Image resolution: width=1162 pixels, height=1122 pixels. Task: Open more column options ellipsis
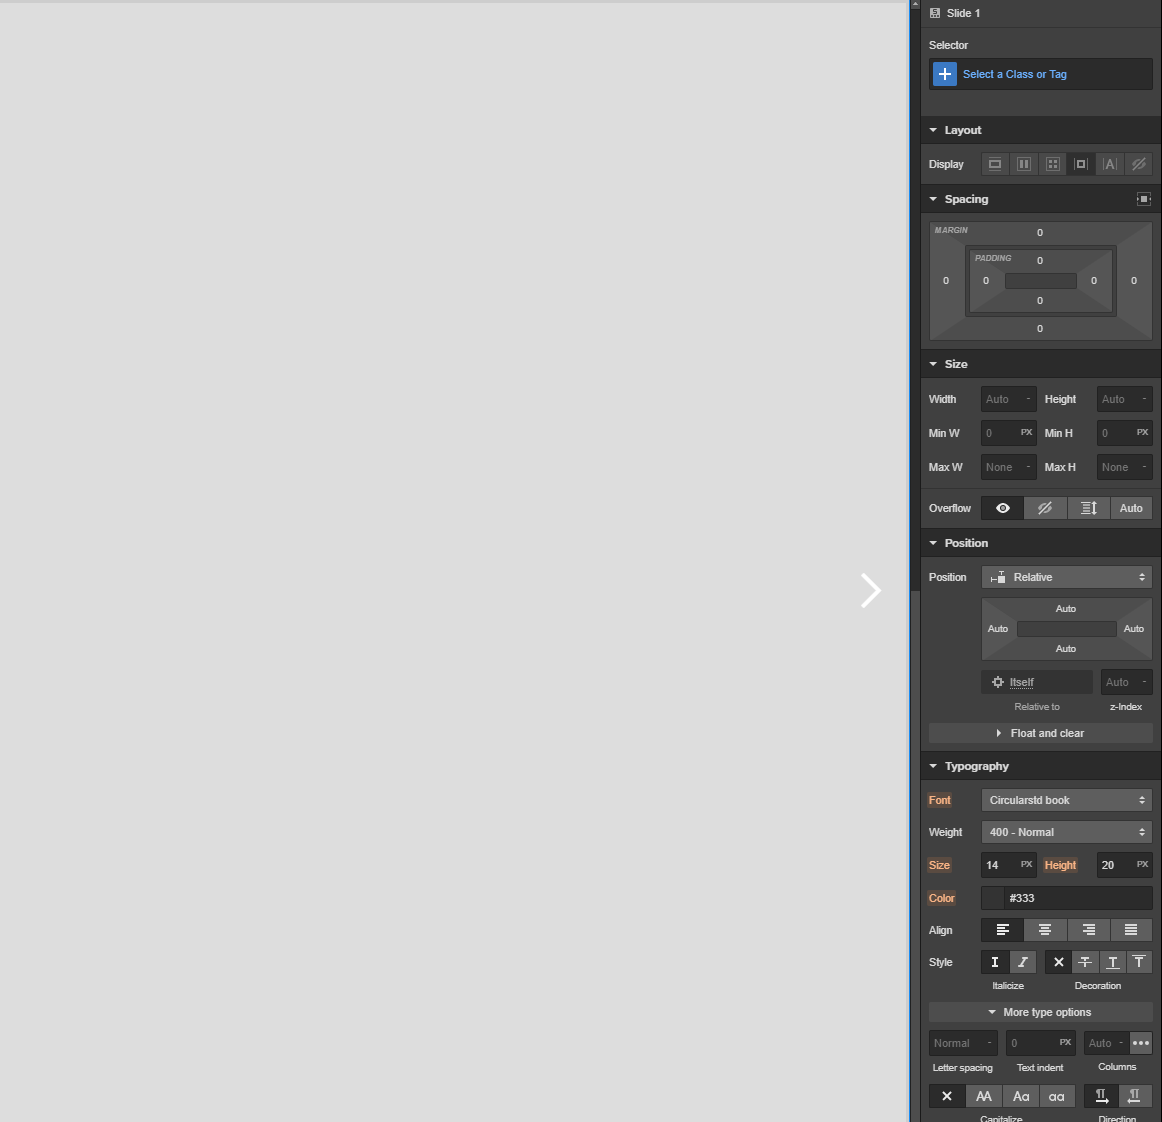click(x=1141, y=1043)
